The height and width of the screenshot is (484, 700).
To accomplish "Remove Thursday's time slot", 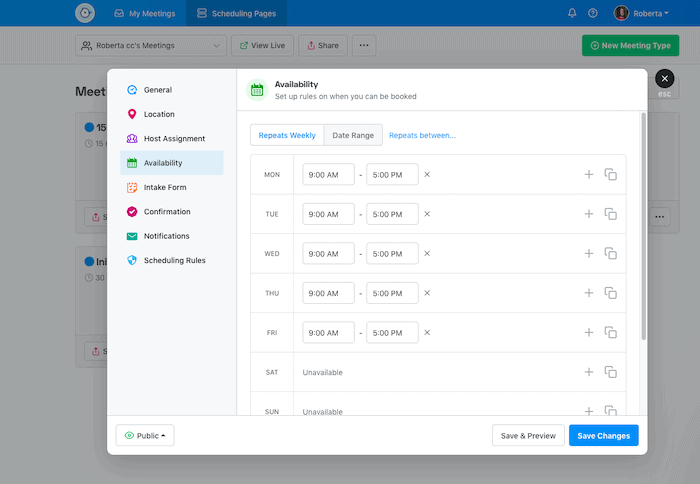I will (427, 293).
